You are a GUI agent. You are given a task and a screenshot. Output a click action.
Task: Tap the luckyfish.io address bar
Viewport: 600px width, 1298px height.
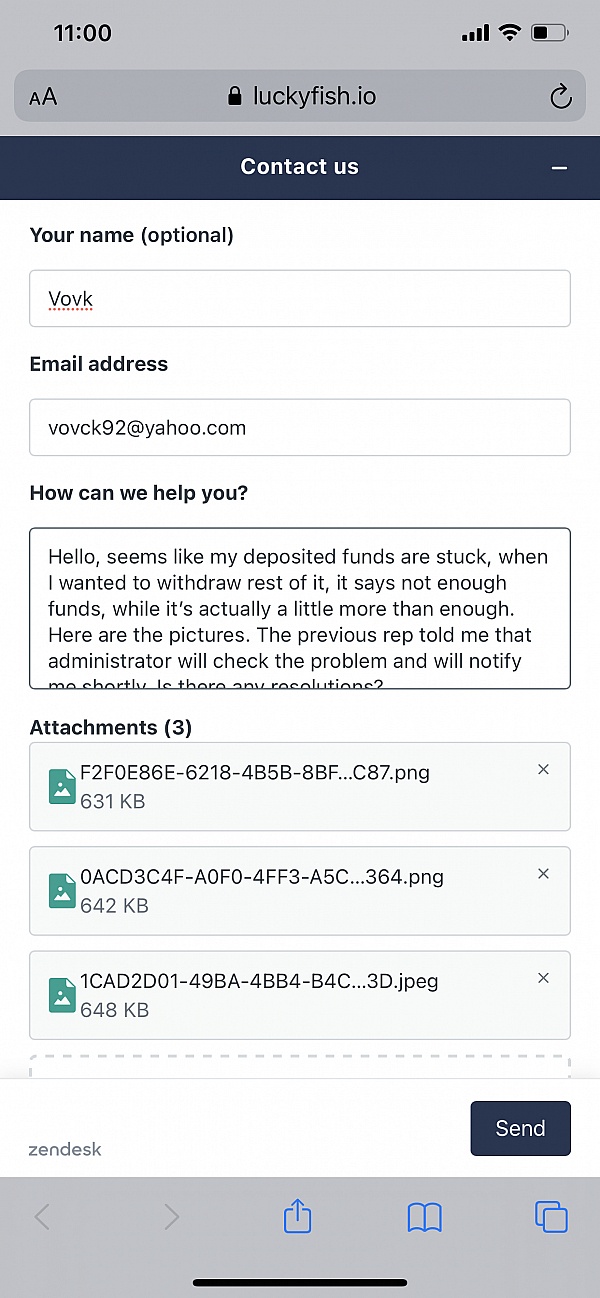pyautogui.click(x=300, y=97)
